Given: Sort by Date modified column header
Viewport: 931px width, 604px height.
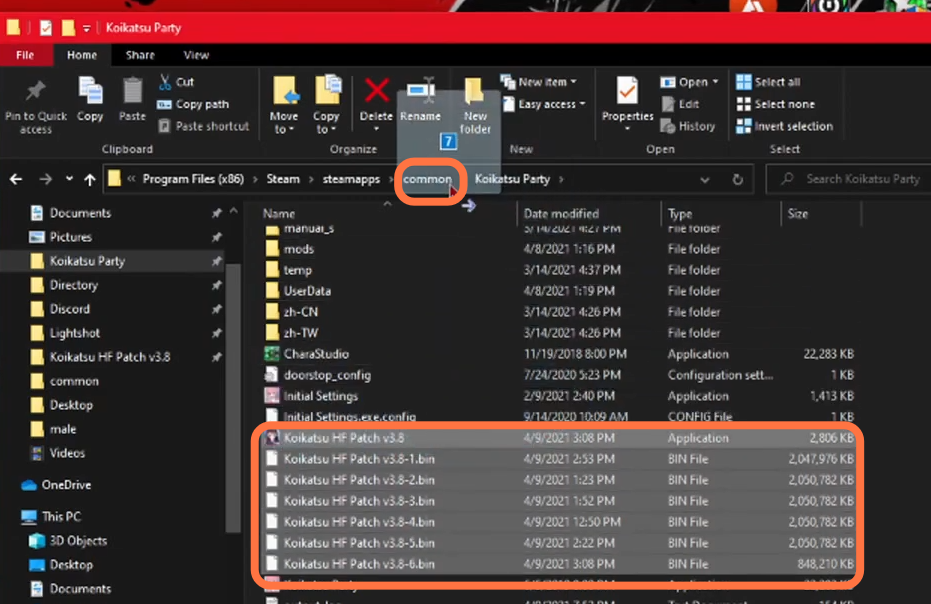Looking at the screenshot, I should point(561,214).
